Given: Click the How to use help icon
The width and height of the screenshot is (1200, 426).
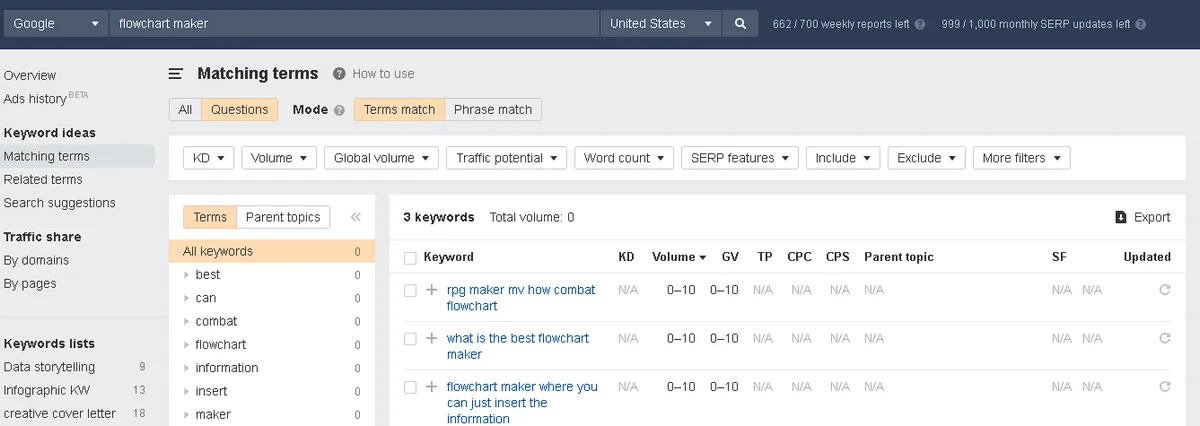Looking at the screenshot, I should click(x=339, y=74).
